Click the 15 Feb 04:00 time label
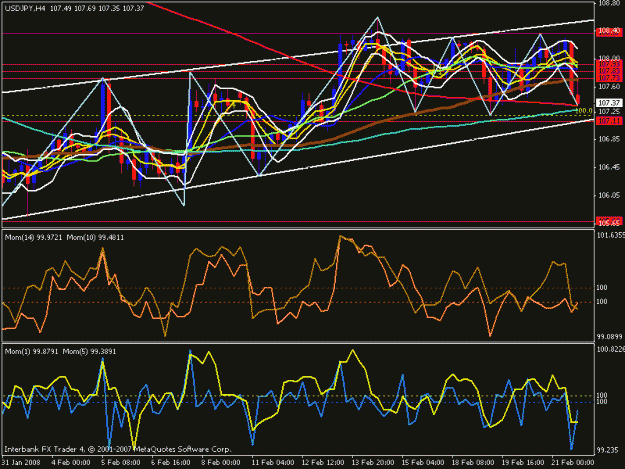 (x=423, y=463)
